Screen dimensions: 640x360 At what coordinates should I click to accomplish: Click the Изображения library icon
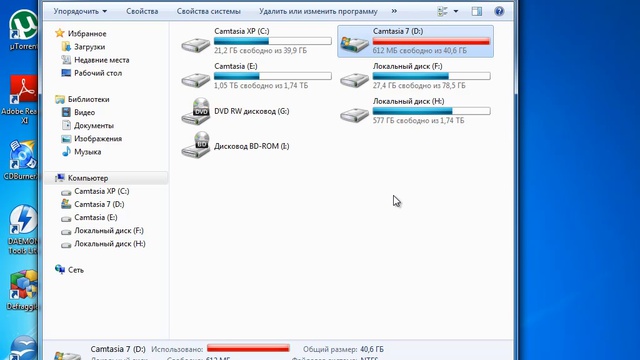[x=66, y=138]
